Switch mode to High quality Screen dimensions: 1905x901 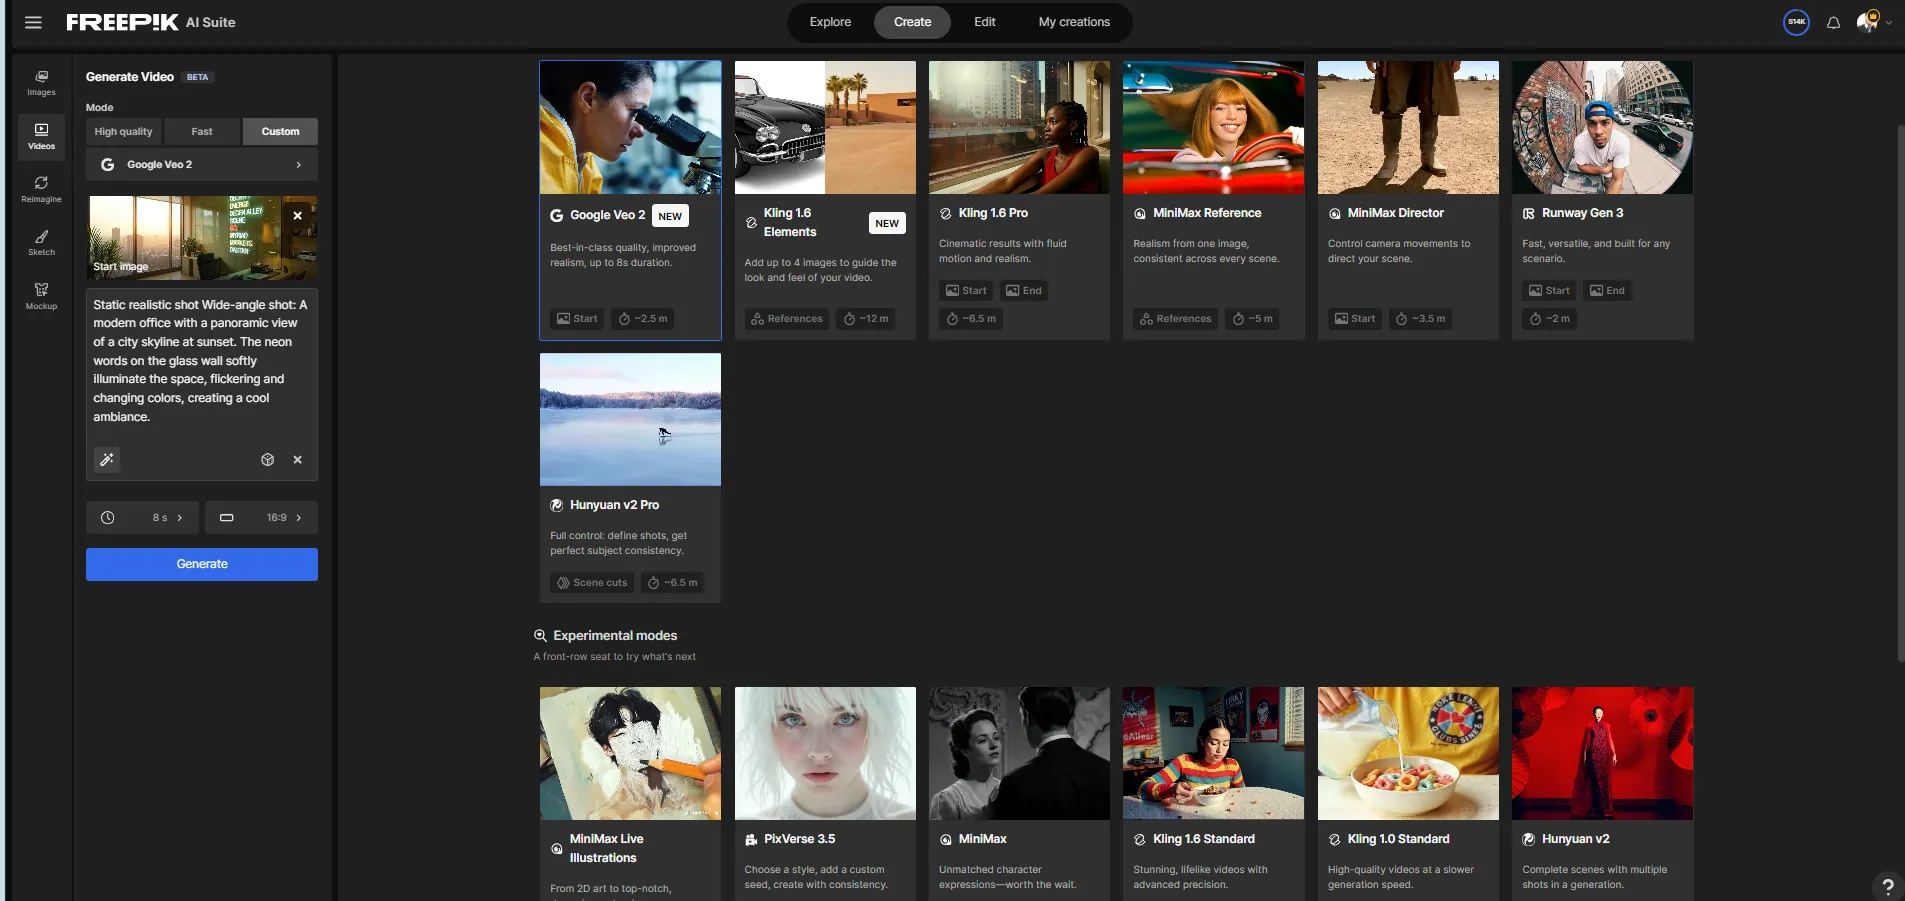click(x=123, y=132)
